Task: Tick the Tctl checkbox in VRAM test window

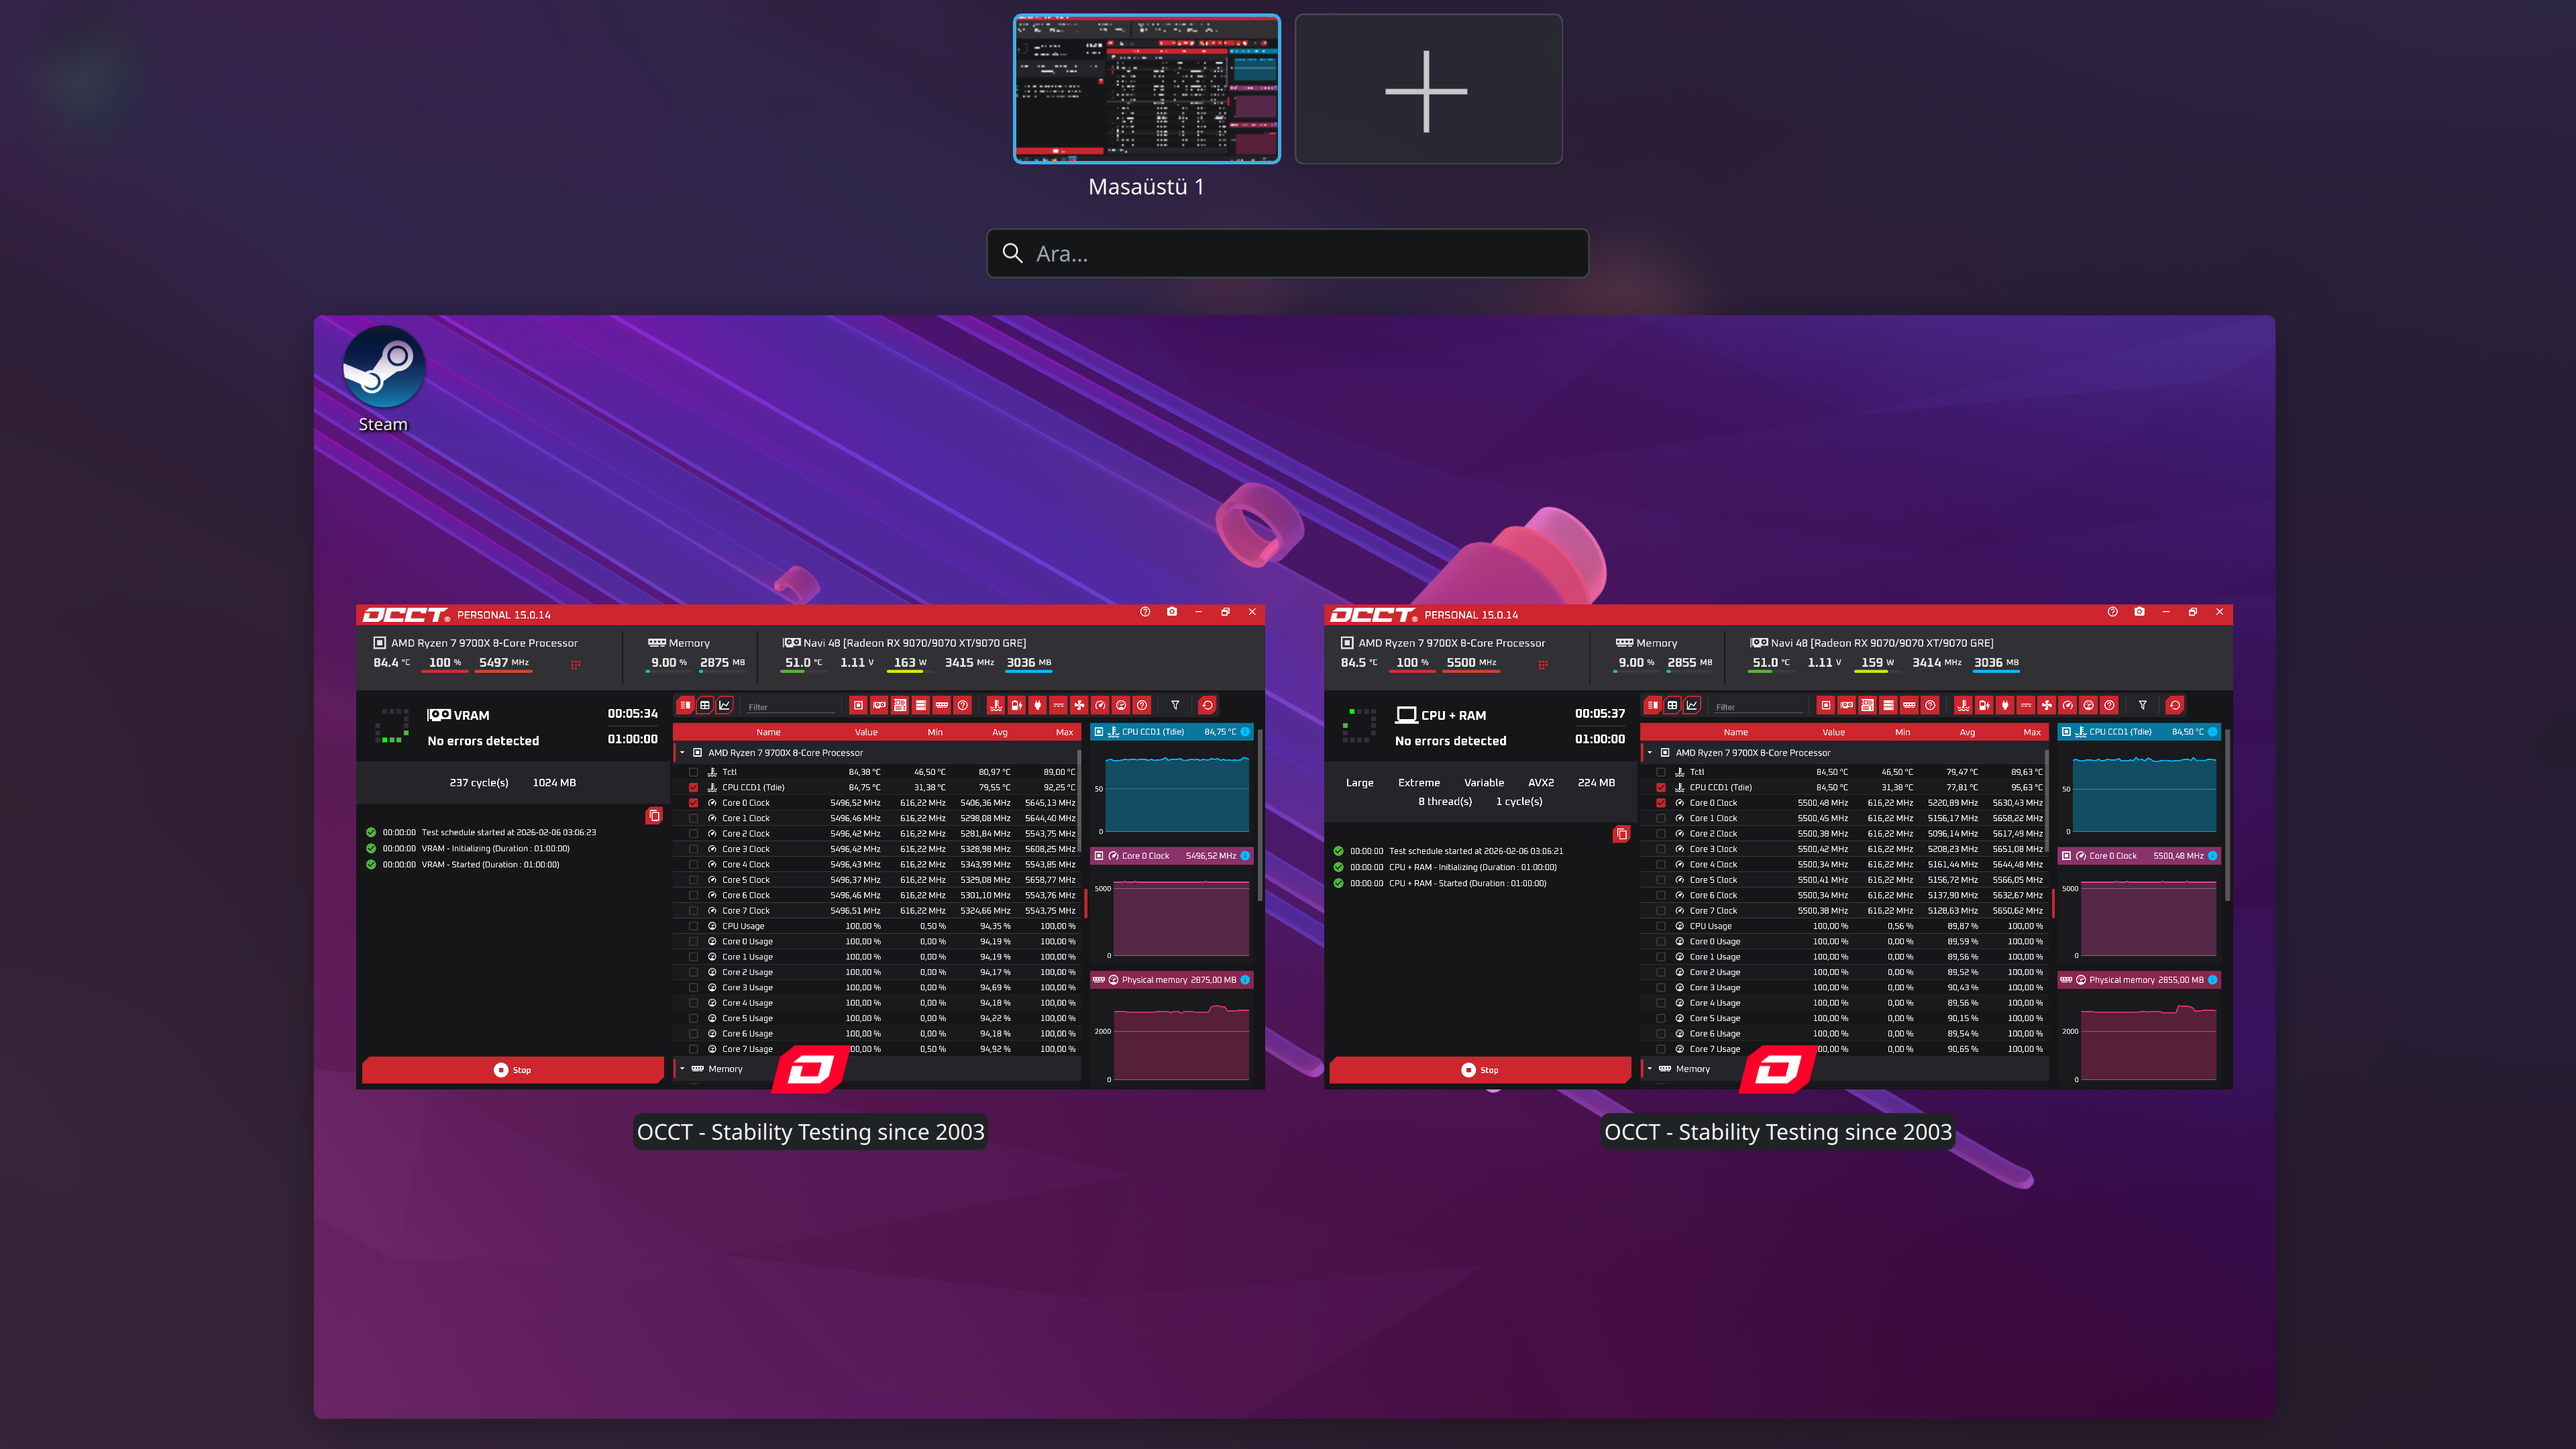Action: tap(693, 772)
